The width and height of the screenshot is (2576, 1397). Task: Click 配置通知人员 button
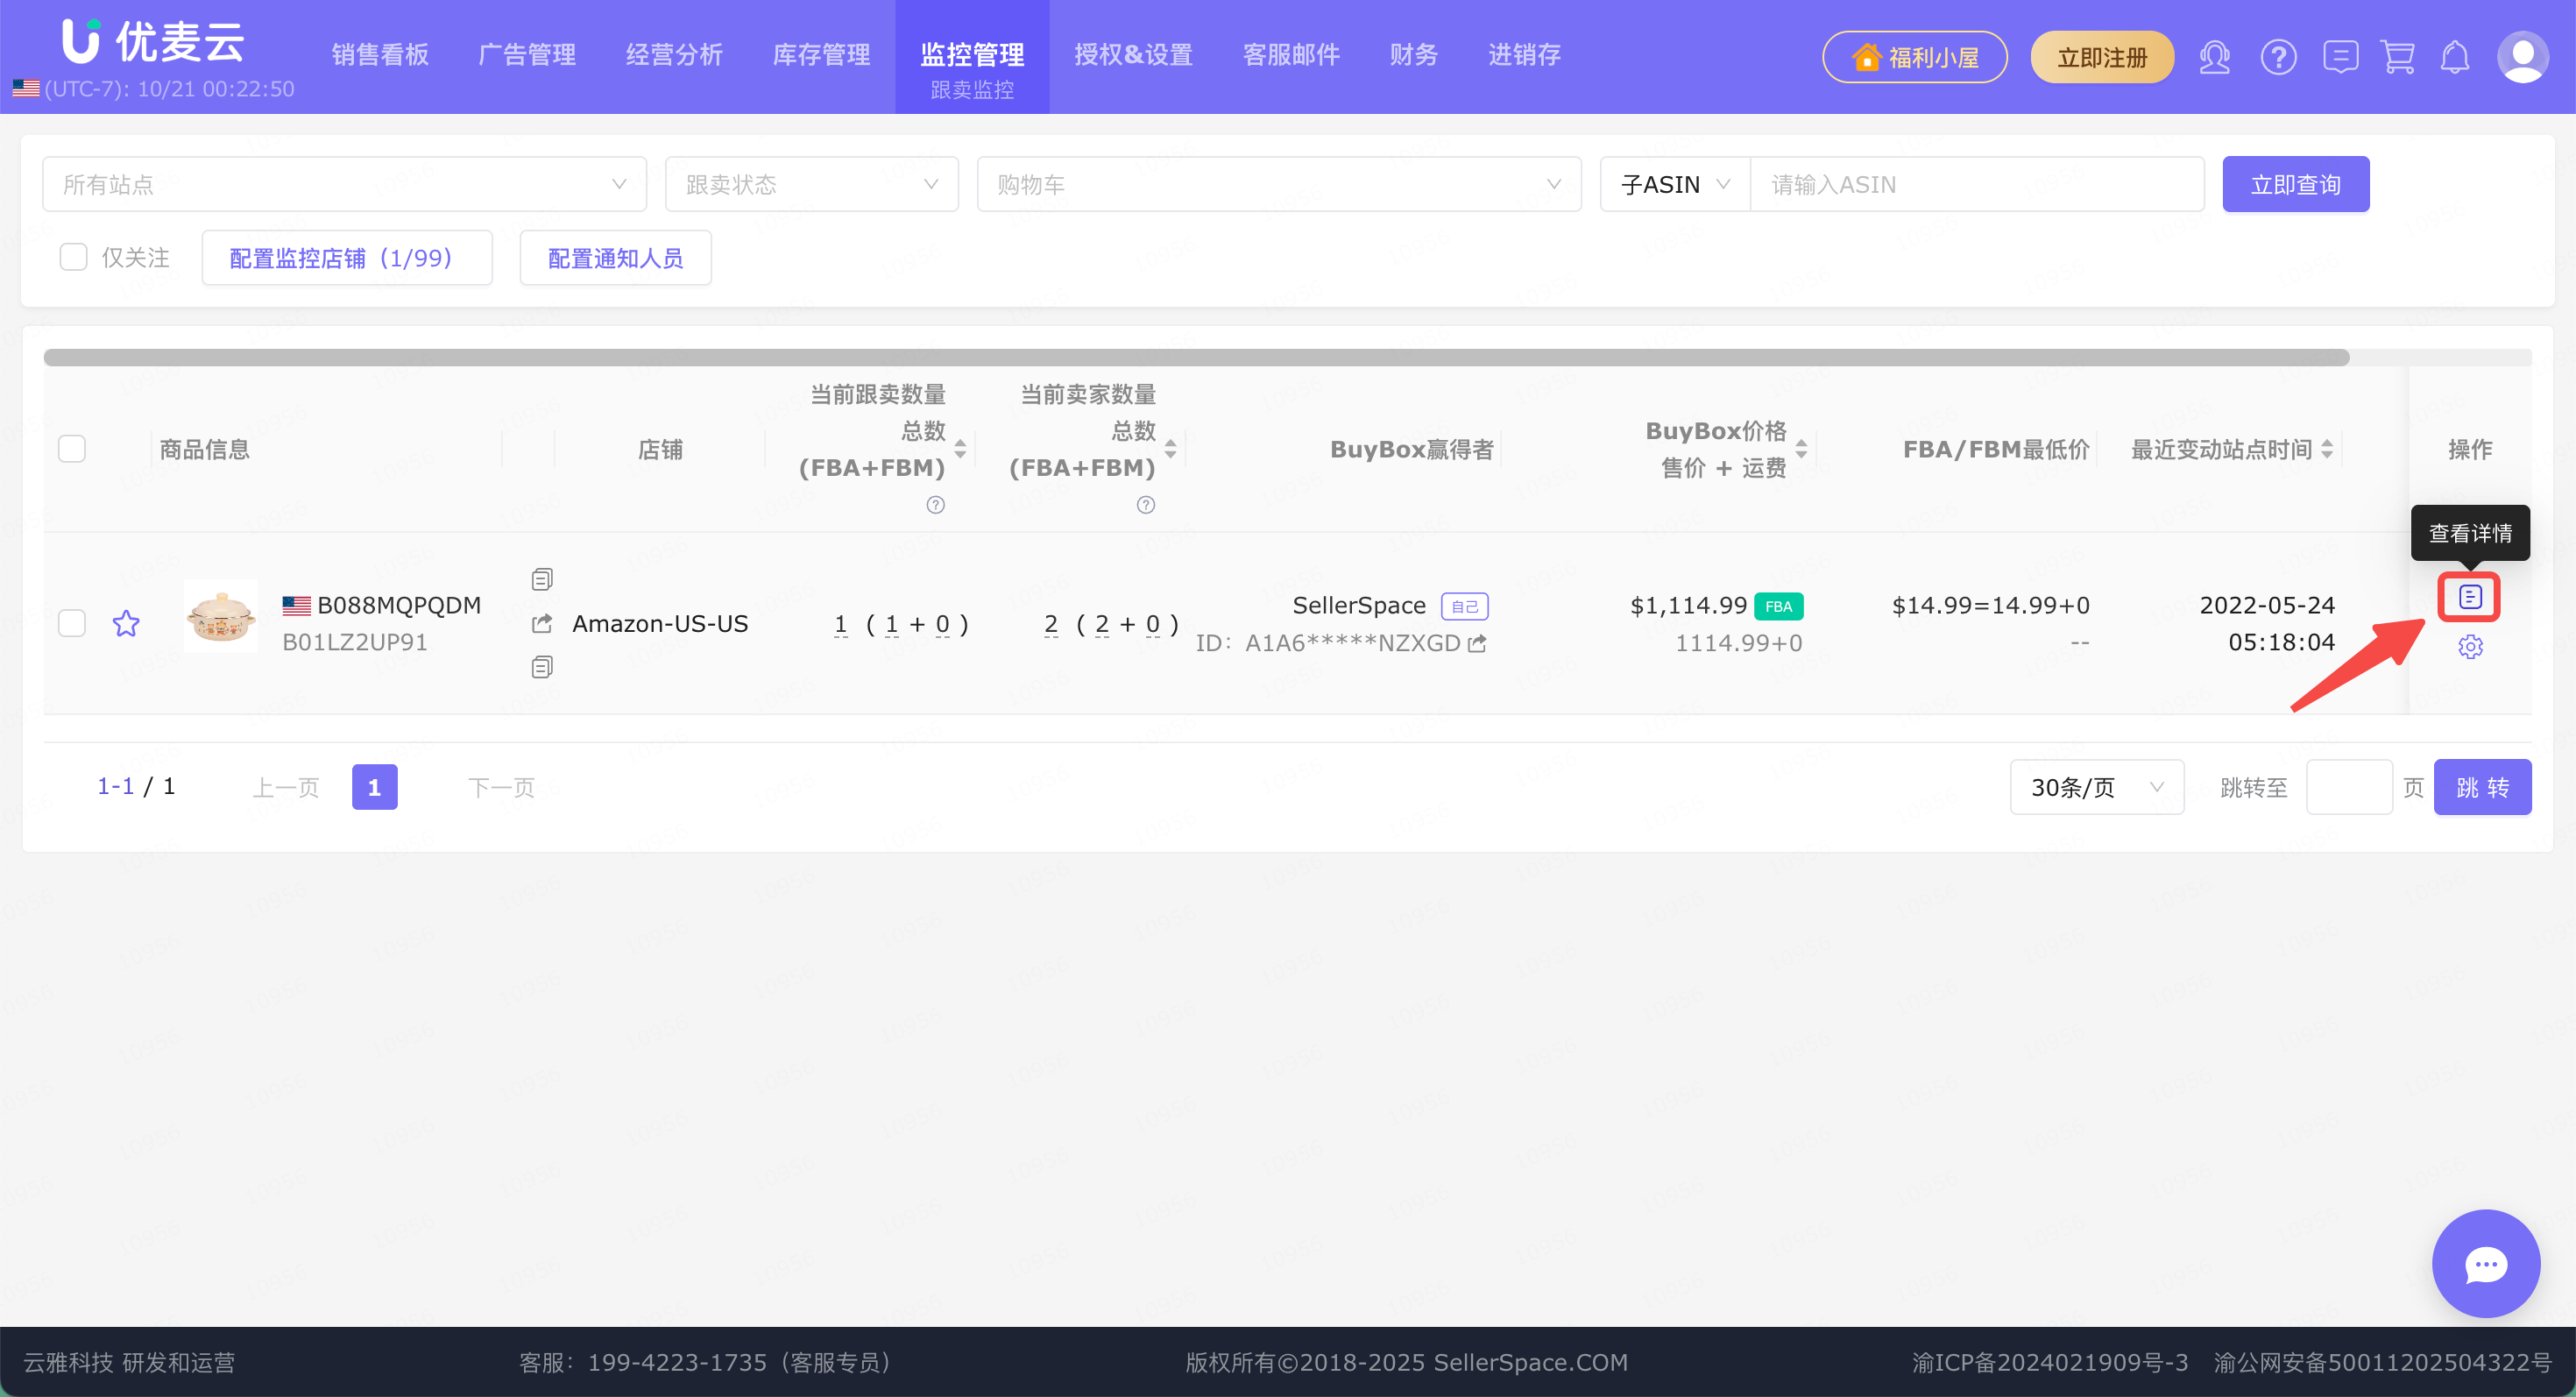615,258
